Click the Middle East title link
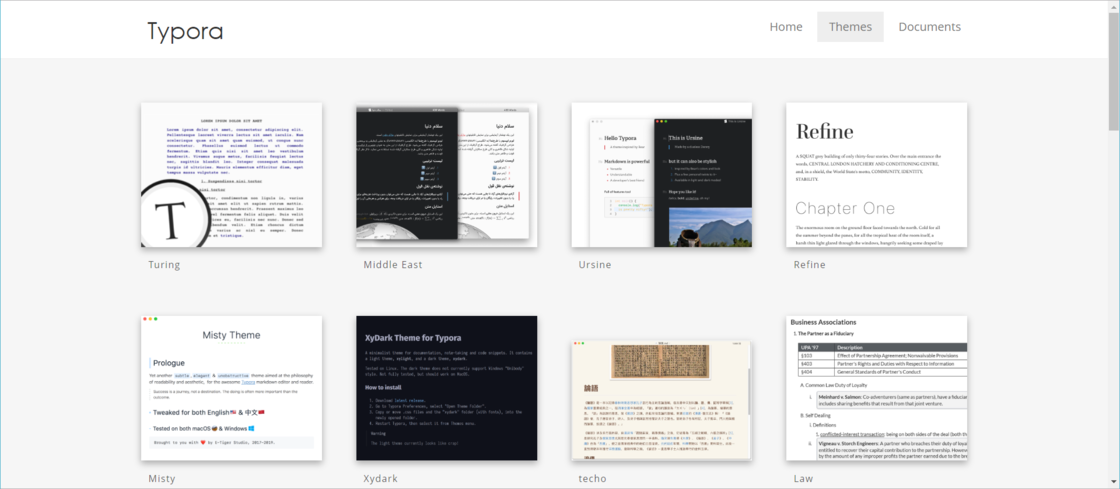This screenshot has width=1120, height=489. pyautogui.click(x=393, y=265)
